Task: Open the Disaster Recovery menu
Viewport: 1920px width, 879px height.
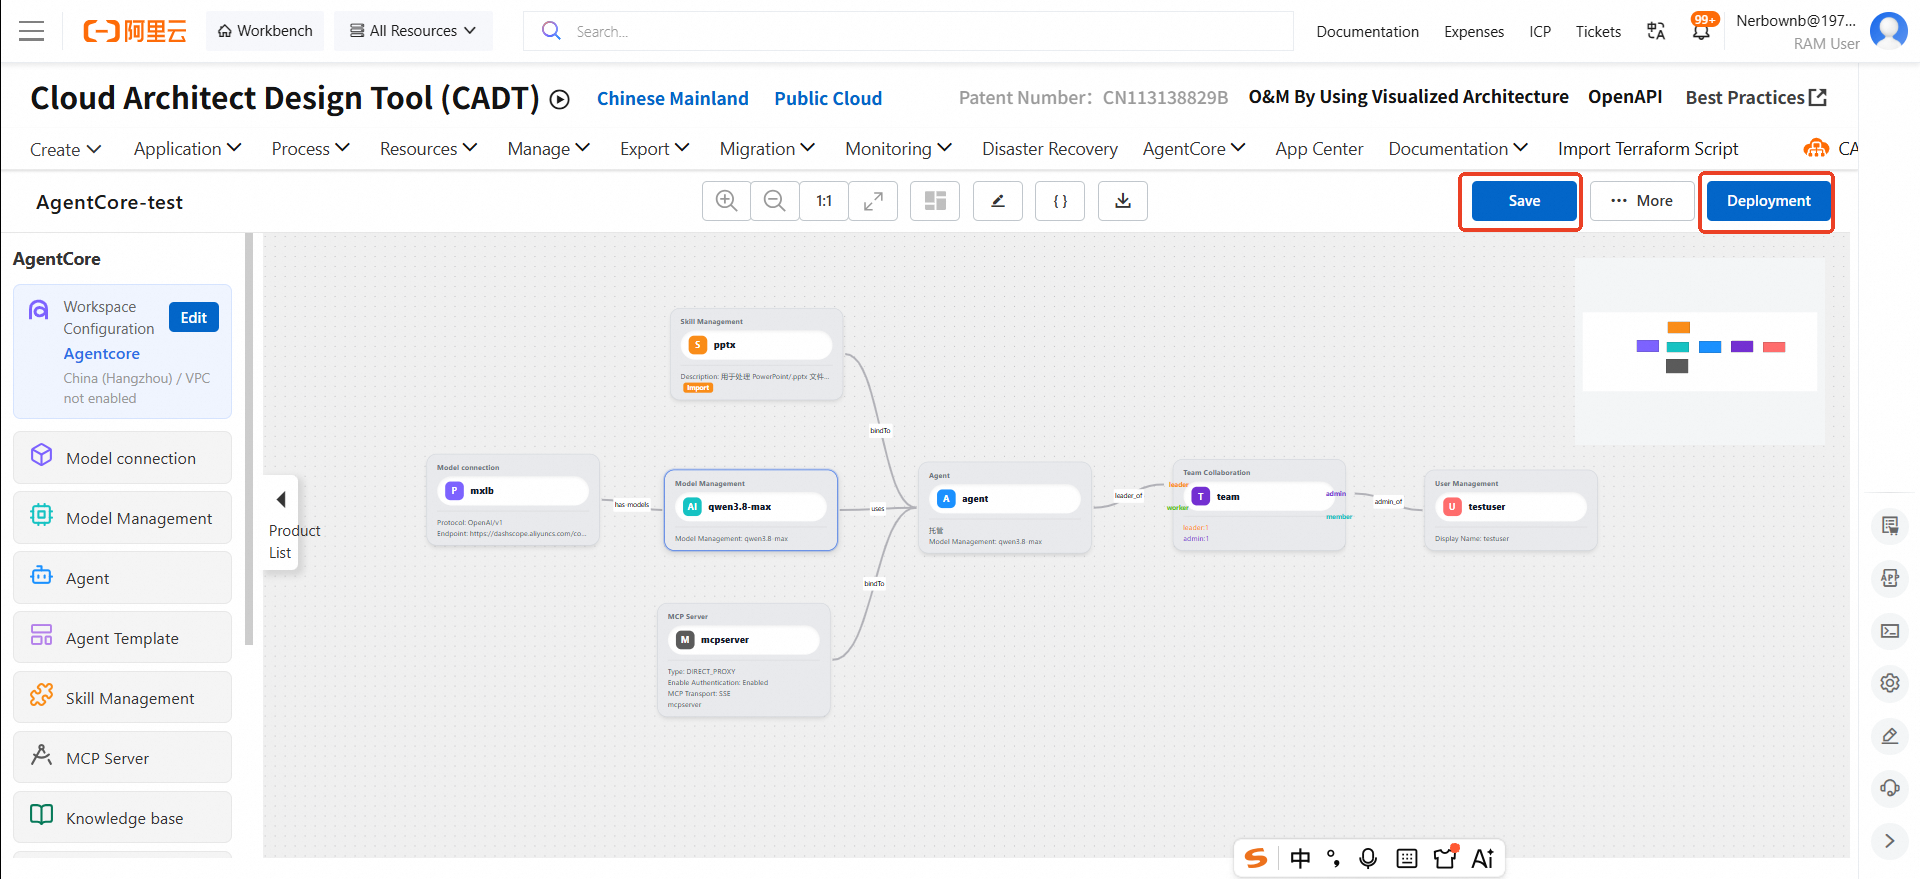Action: (1050, 149)
